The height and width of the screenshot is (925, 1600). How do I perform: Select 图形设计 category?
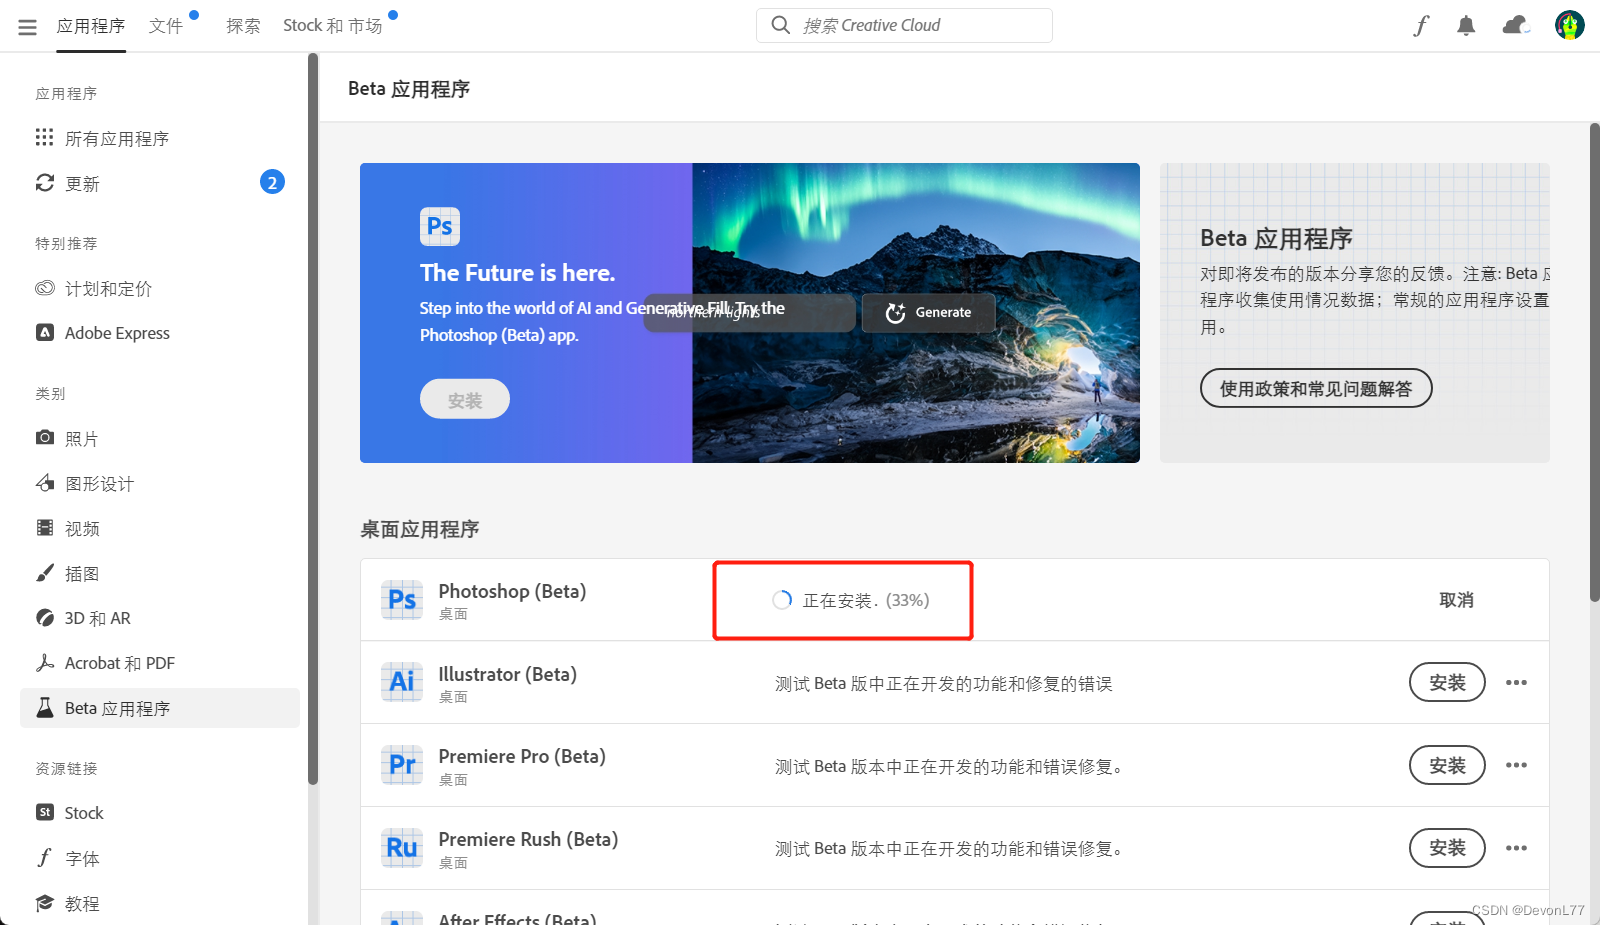point(160,483)
